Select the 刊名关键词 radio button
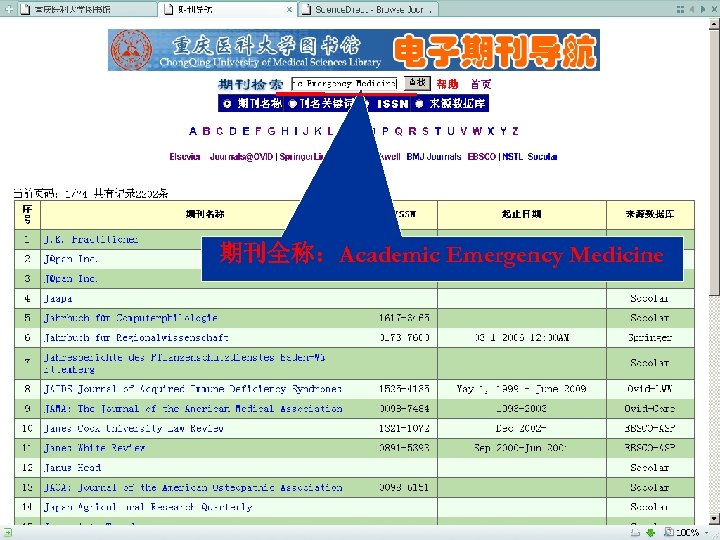Viewport: 720px width, 540px height. pyautogui.click(x=292, y=104)
